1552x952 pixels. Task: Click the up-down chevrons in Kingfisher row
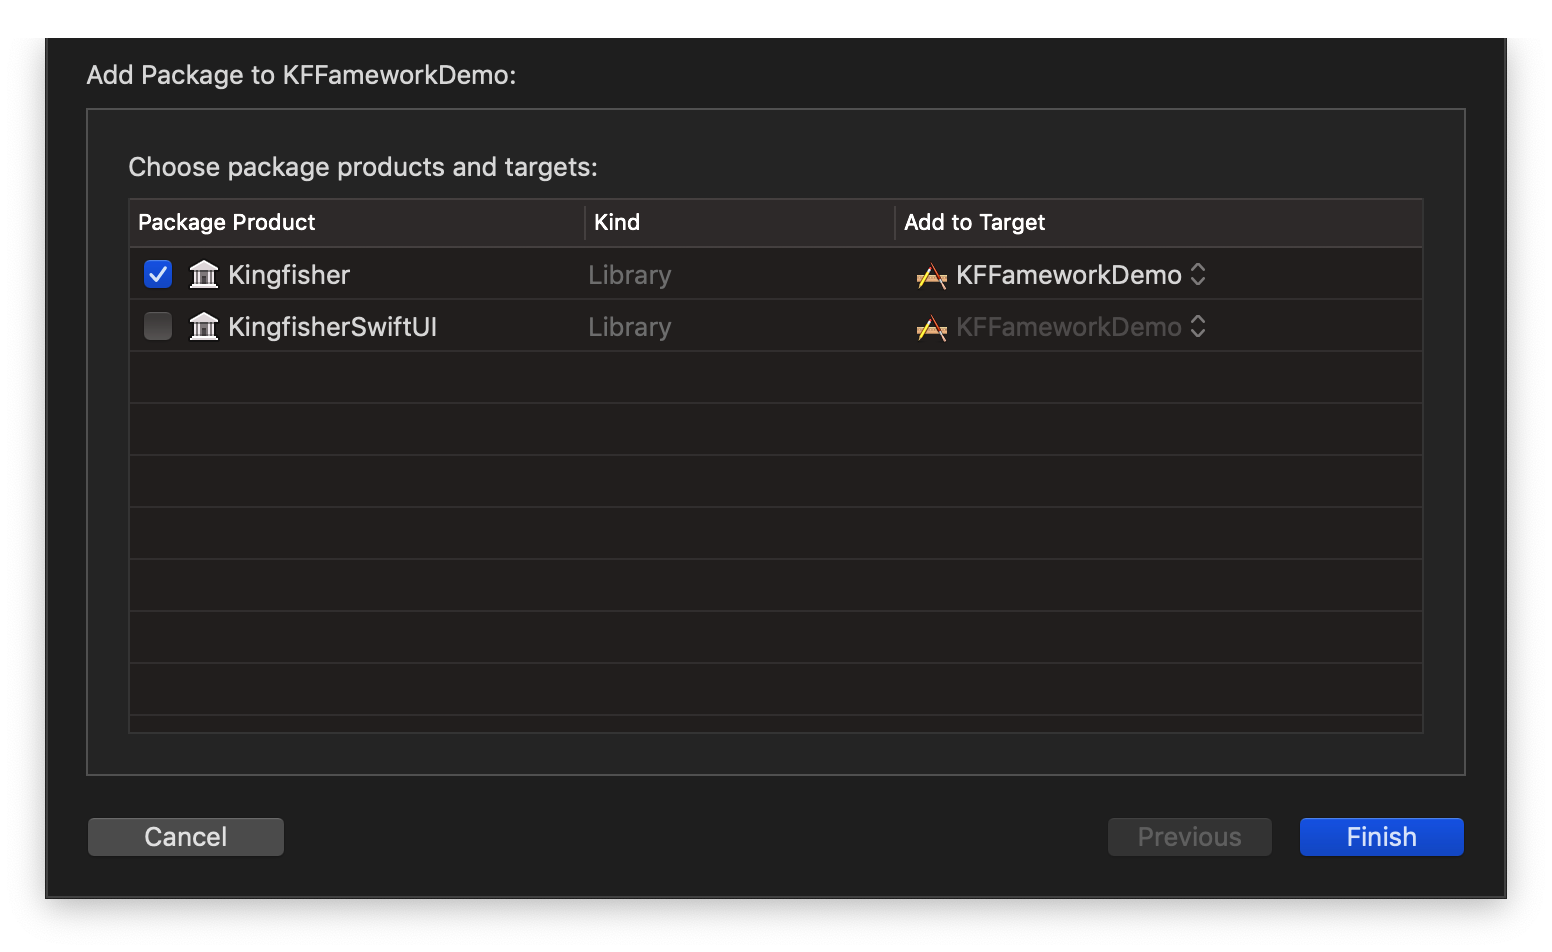coord(1198,275)
